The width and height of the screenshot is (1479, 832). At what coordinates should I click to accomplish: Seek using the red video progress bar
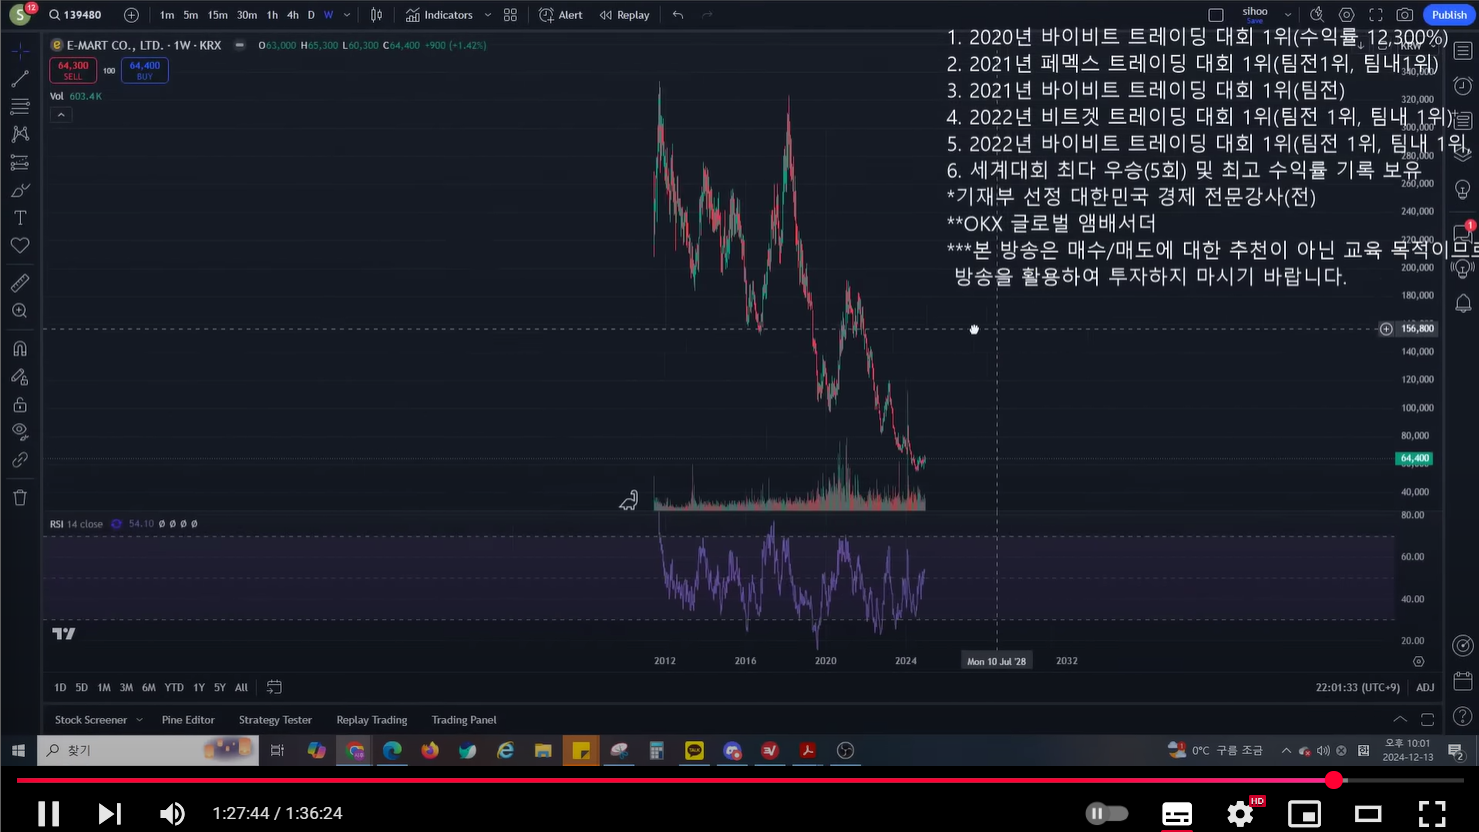tap(740, 780)
